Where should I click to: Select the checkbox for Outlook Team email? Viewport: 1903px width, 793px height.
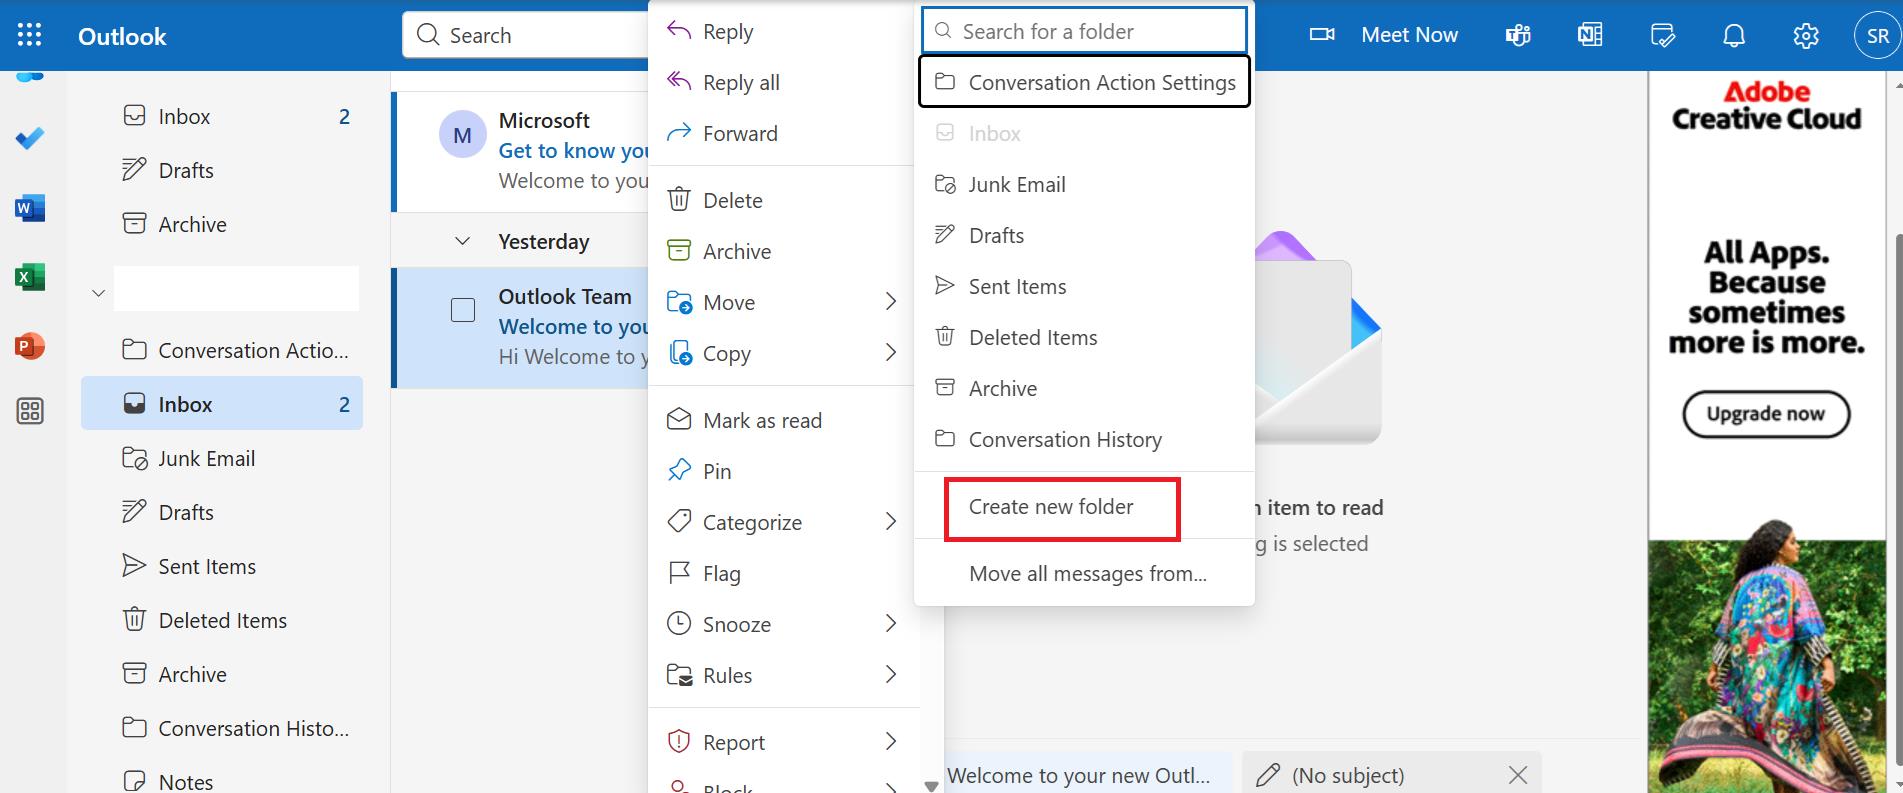[463, 310]
